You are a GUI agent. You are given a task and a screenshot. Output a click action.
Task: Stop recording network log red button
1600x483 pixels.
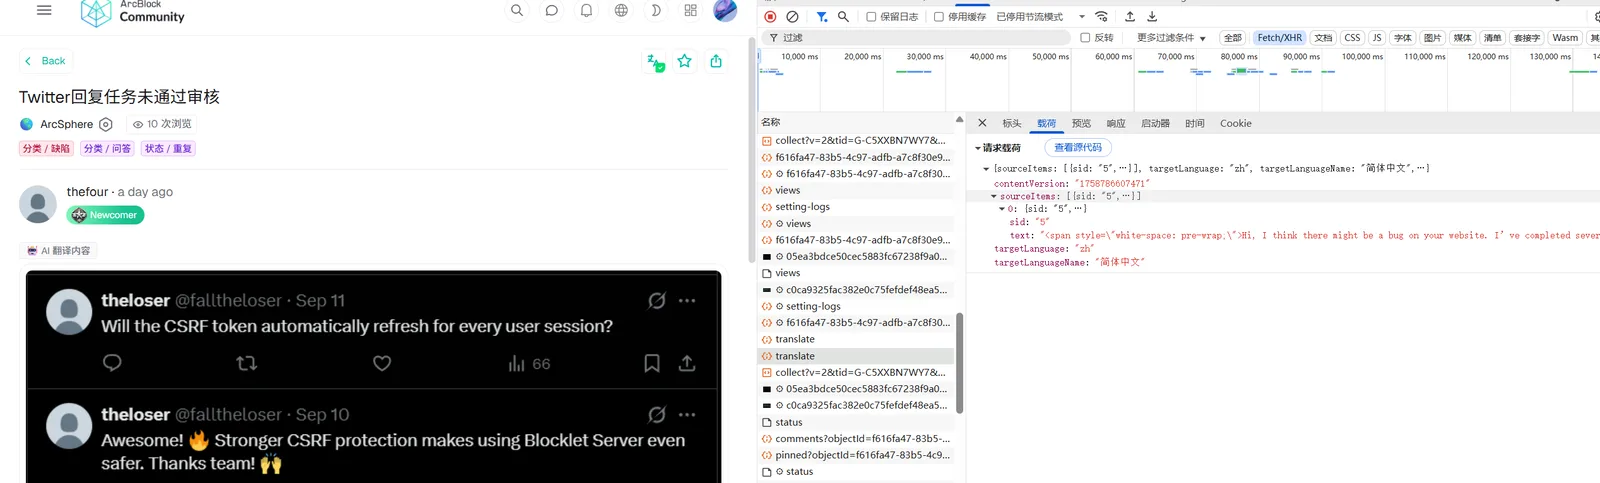770,17
